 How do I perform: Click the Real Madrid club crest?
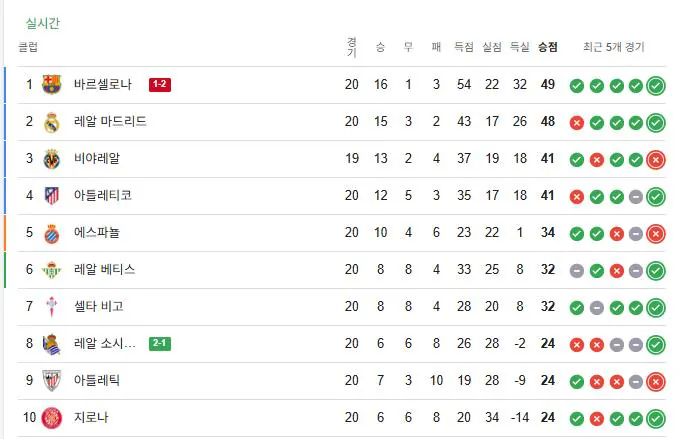click(x=52, y=122)
